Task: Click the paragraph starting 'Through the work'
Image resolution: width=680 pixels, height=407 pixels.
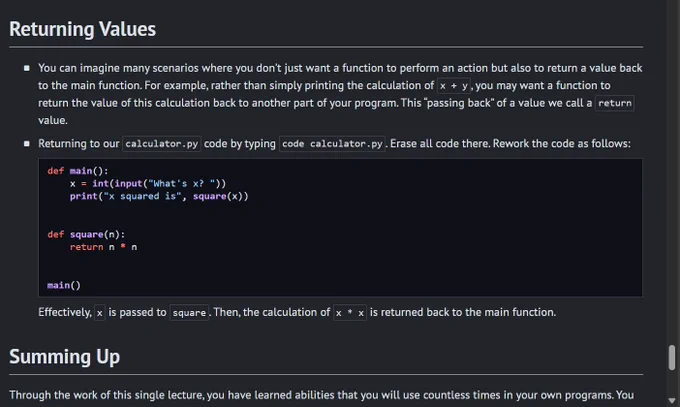Action: [x=321, y=395]
